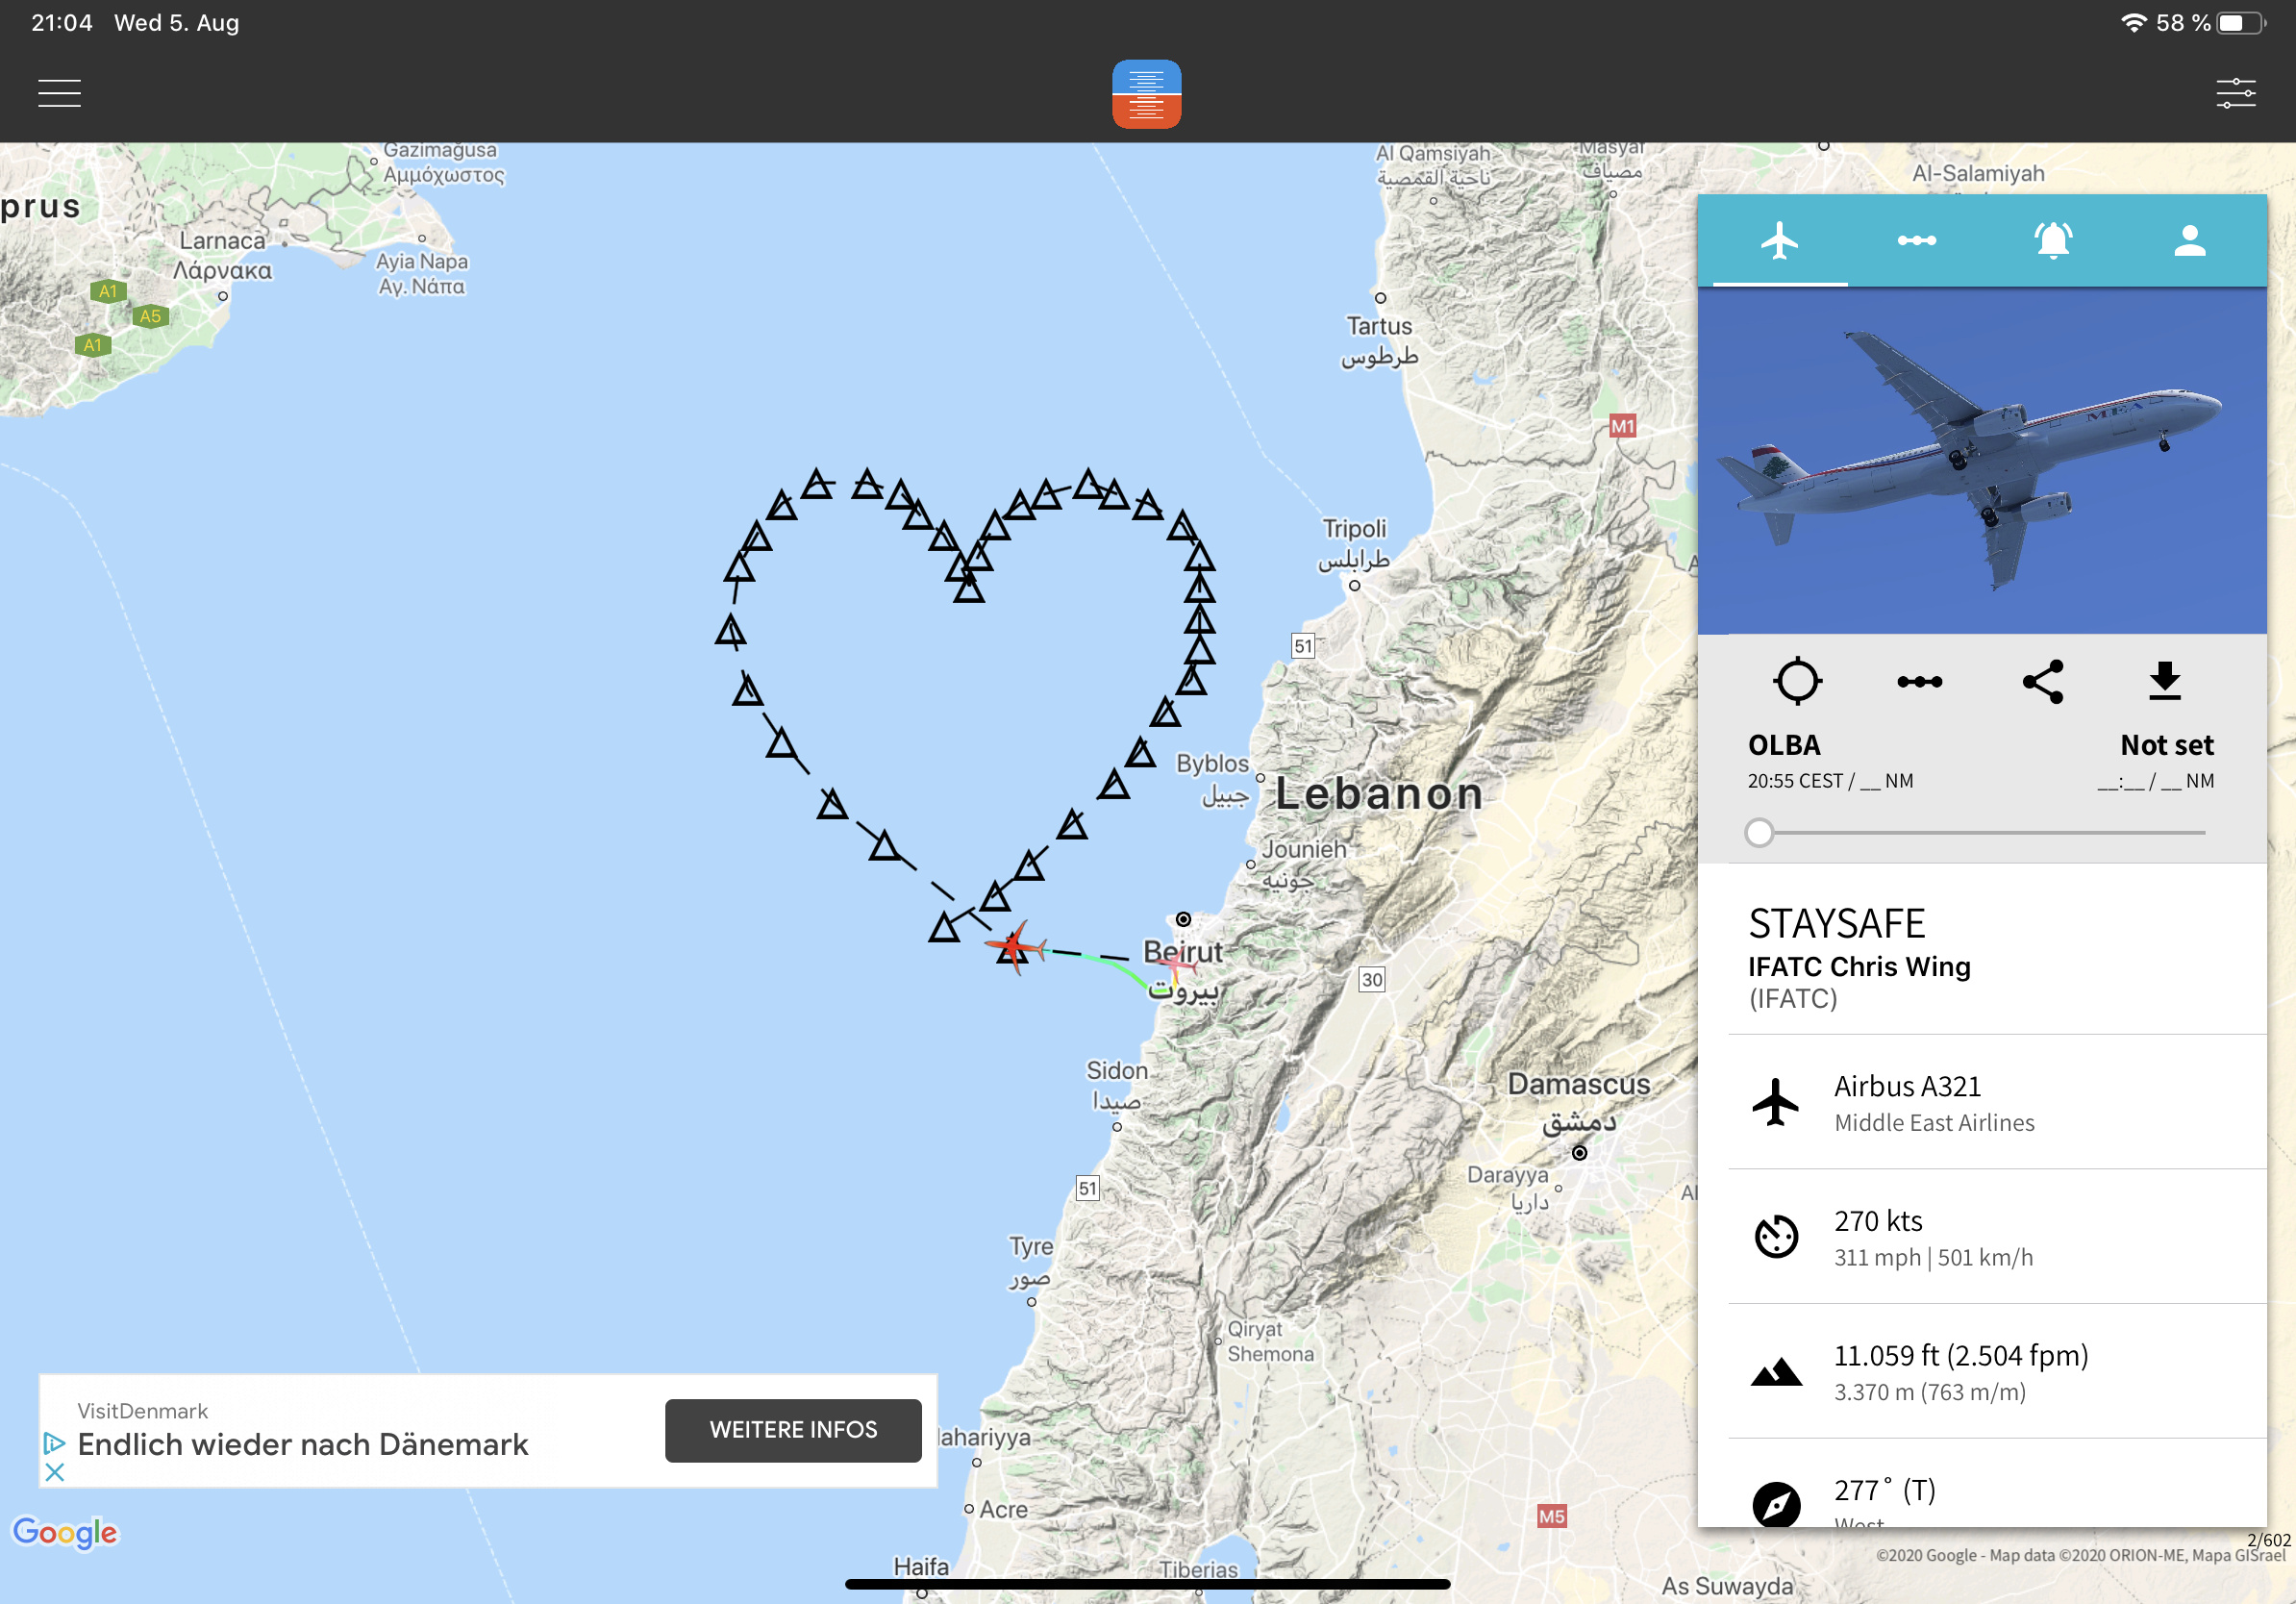The width and height of the screenshot is (2296, 1604).
Task: Show flight route waypoints icon
Action: point(1919,682)
